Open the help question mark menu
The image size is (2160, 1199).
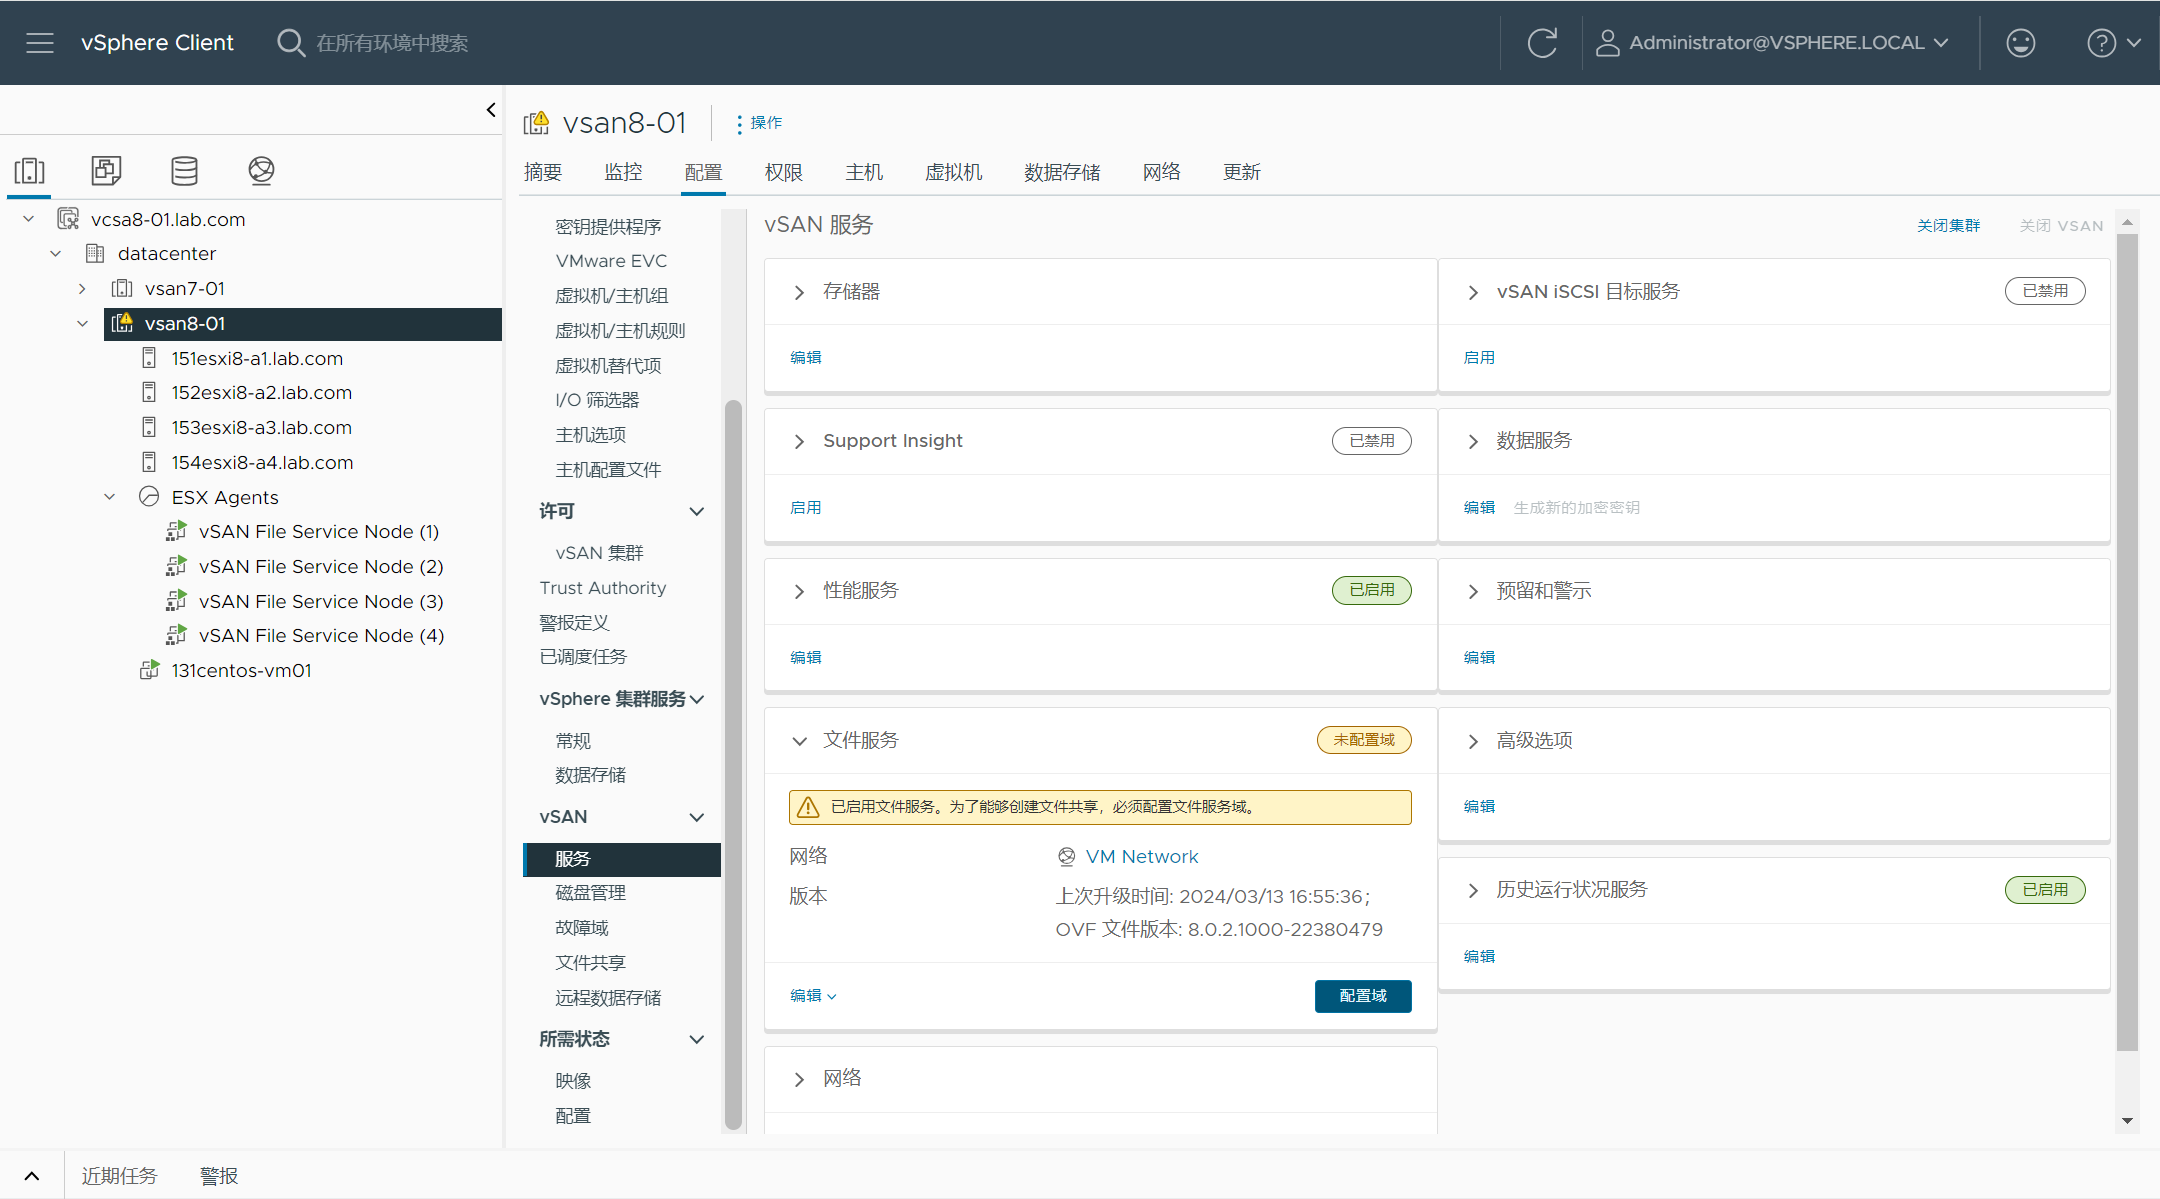click(x=2113, y=43)
